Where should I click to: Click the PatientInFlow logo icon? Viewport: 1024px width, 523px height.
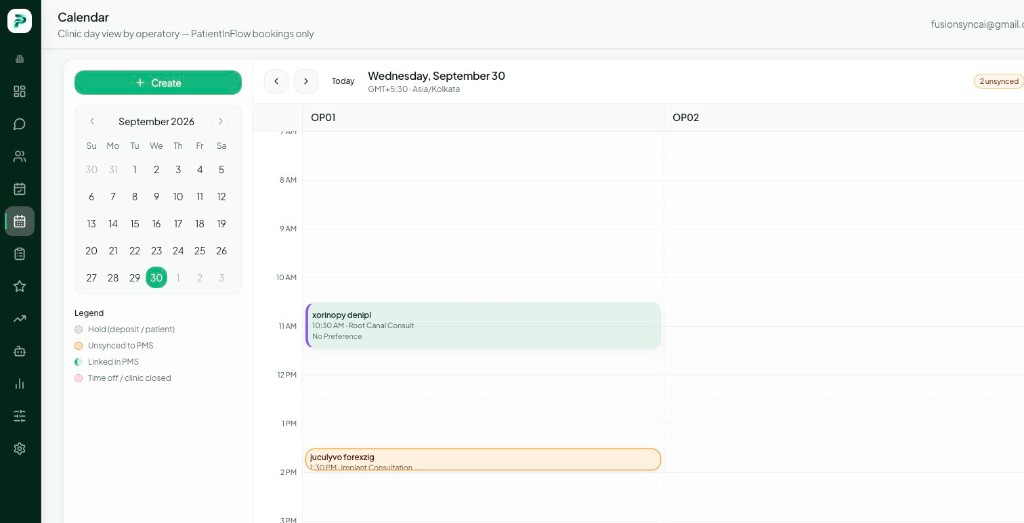20,21
